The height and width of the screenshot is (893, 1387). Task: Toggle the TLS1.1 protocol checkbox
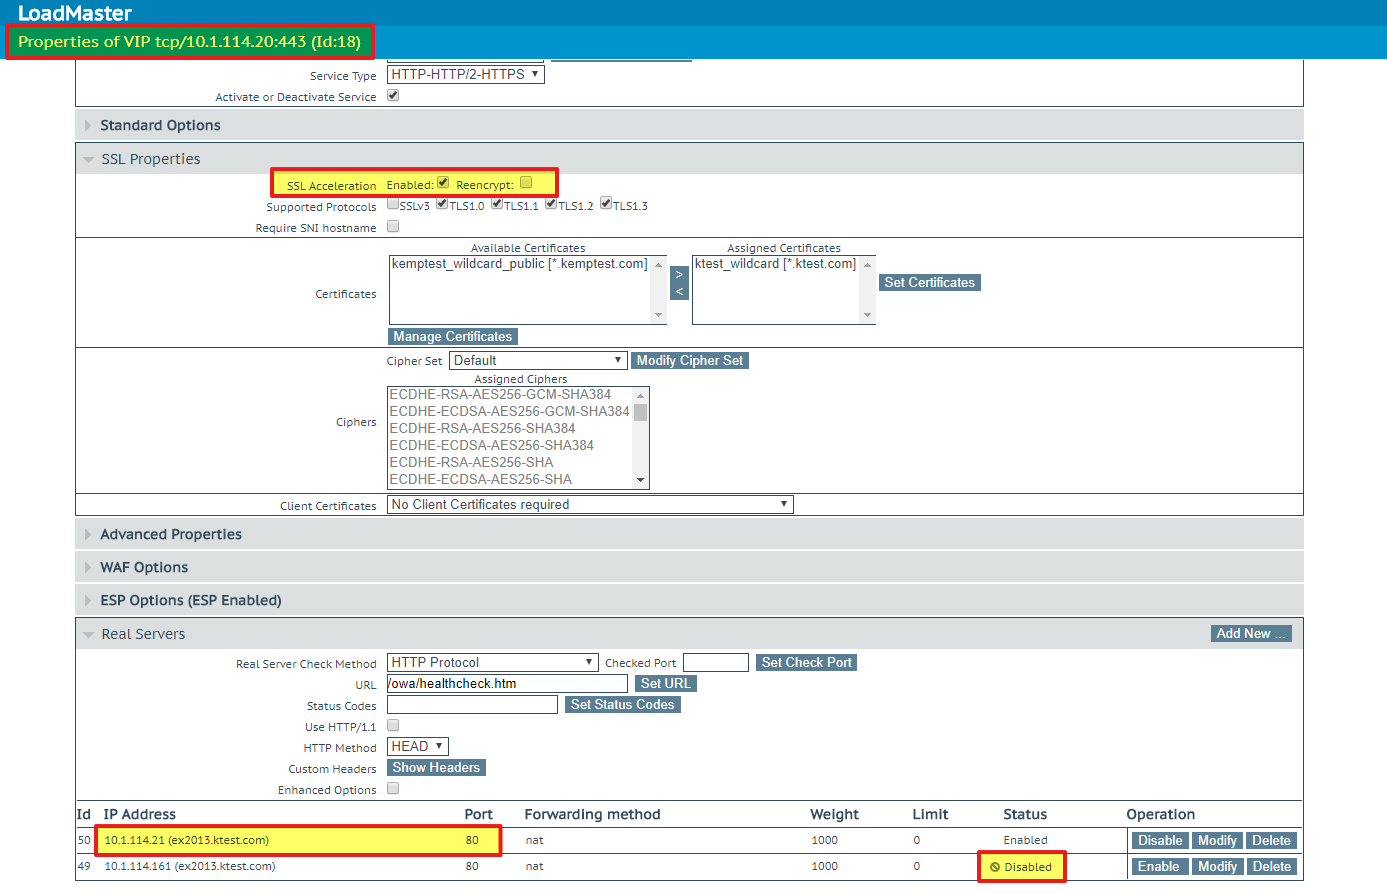(x=497, y=204)
